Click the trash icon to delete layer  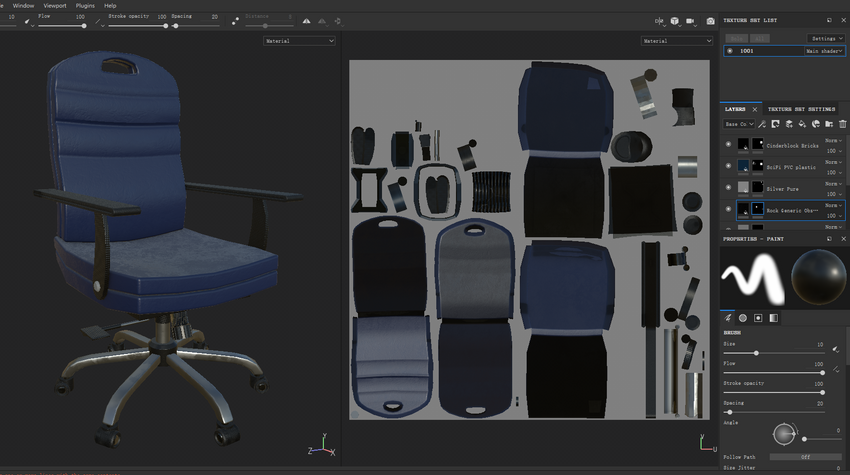[x=842, y=124]
